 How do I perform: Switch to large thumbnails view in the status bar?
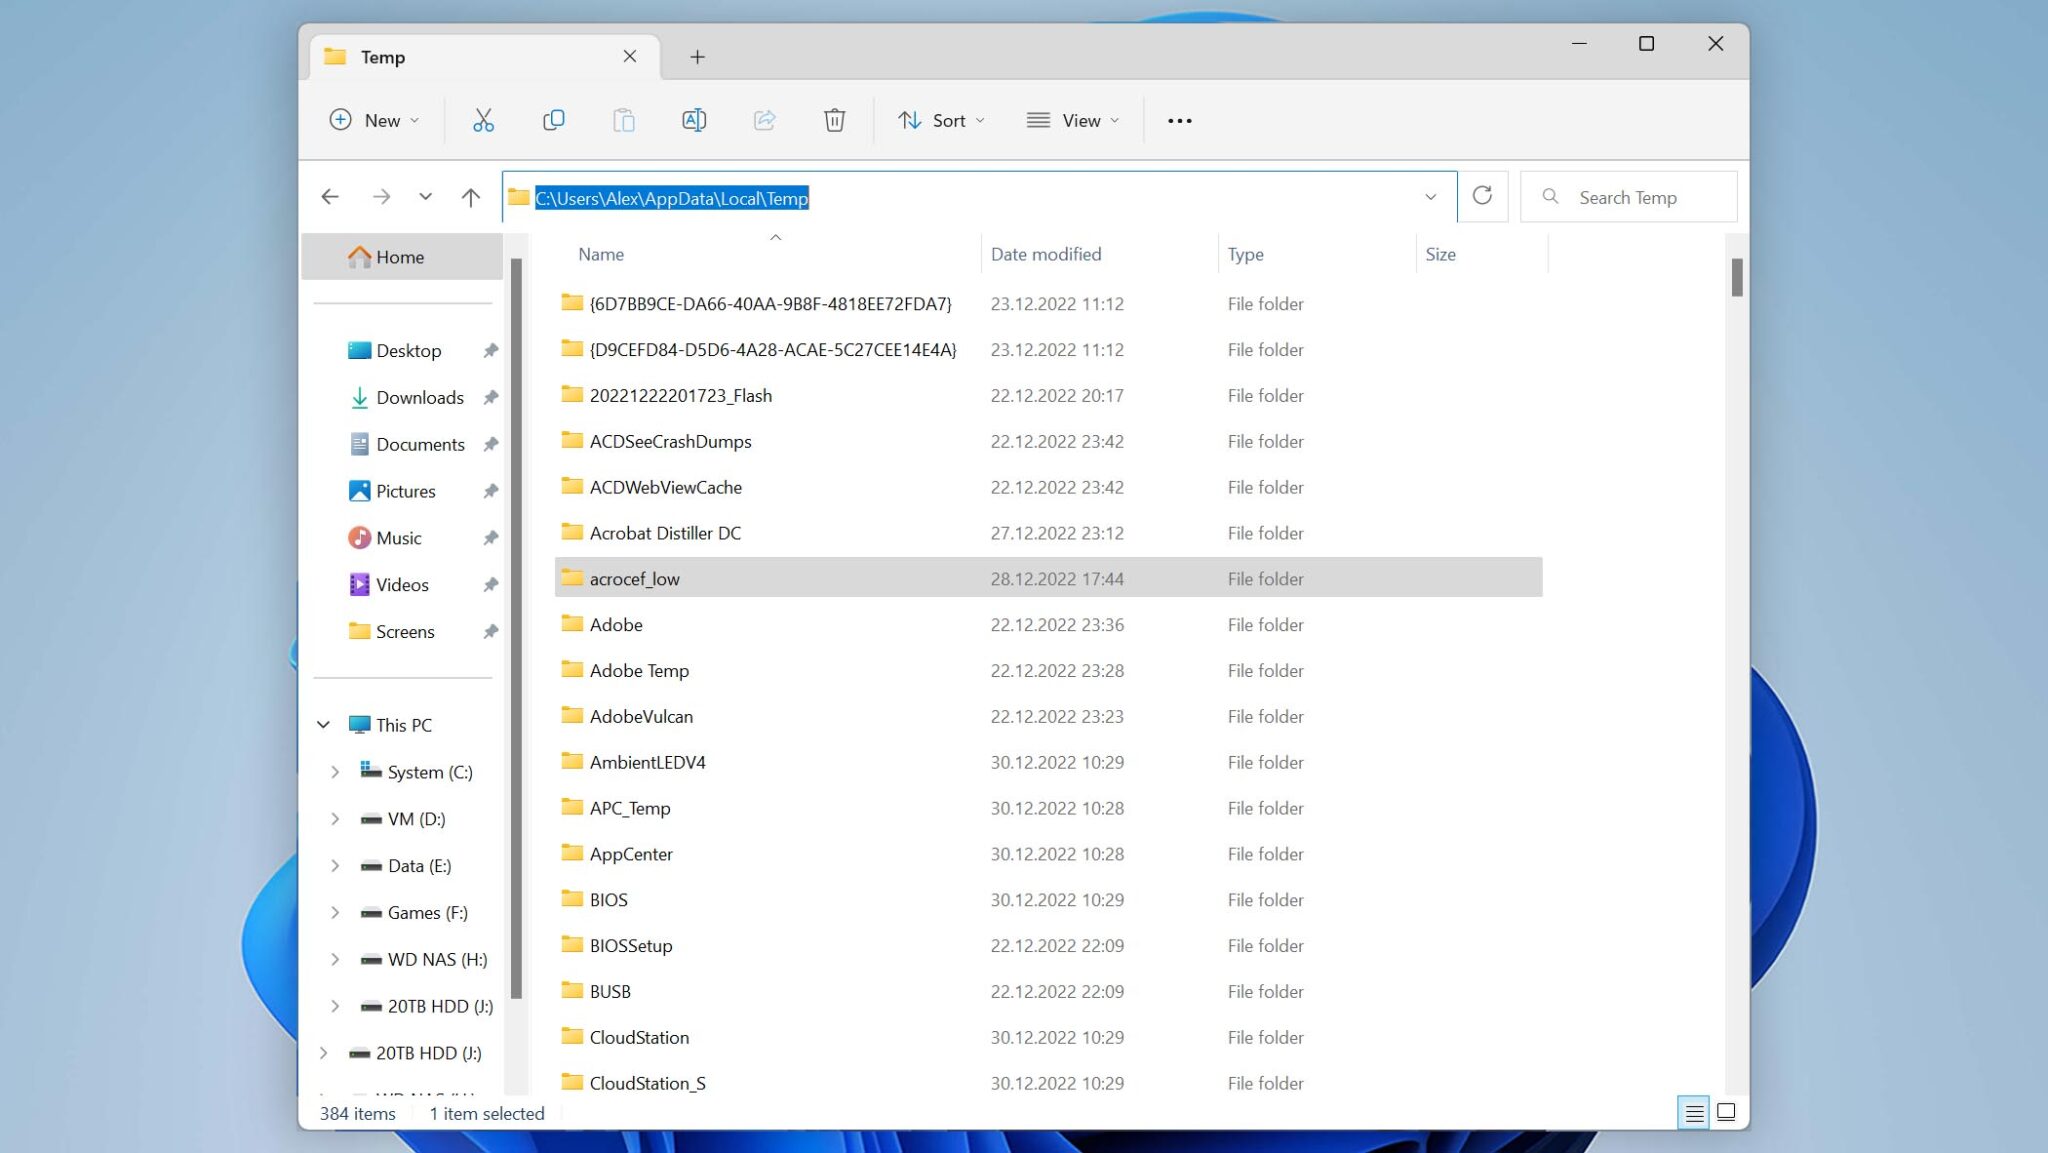[1727, 1112]
